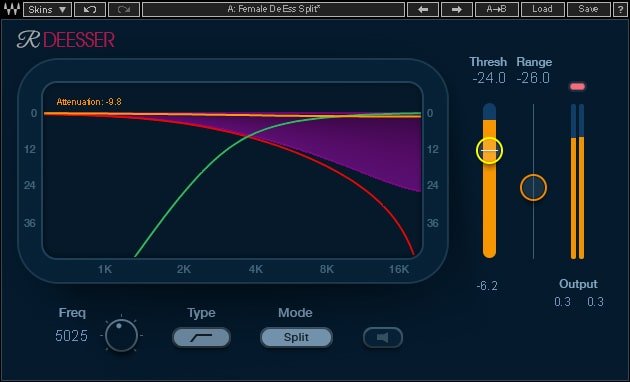
Task: Open the Skins dropdown
Action: pos(47,9)
